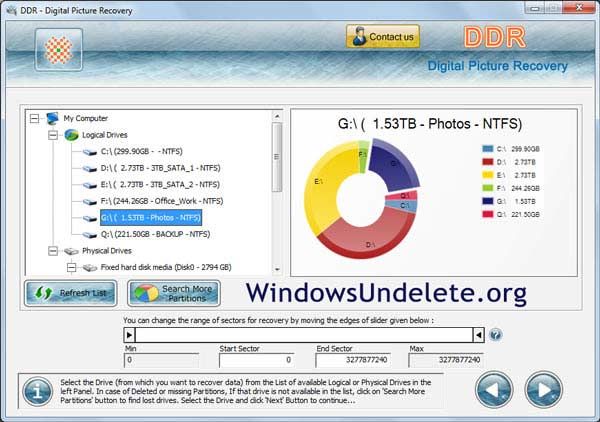The image size is (600, 422).
Task: Collapse the Fixed hard disk media node
Action: [x=71, y=267]
